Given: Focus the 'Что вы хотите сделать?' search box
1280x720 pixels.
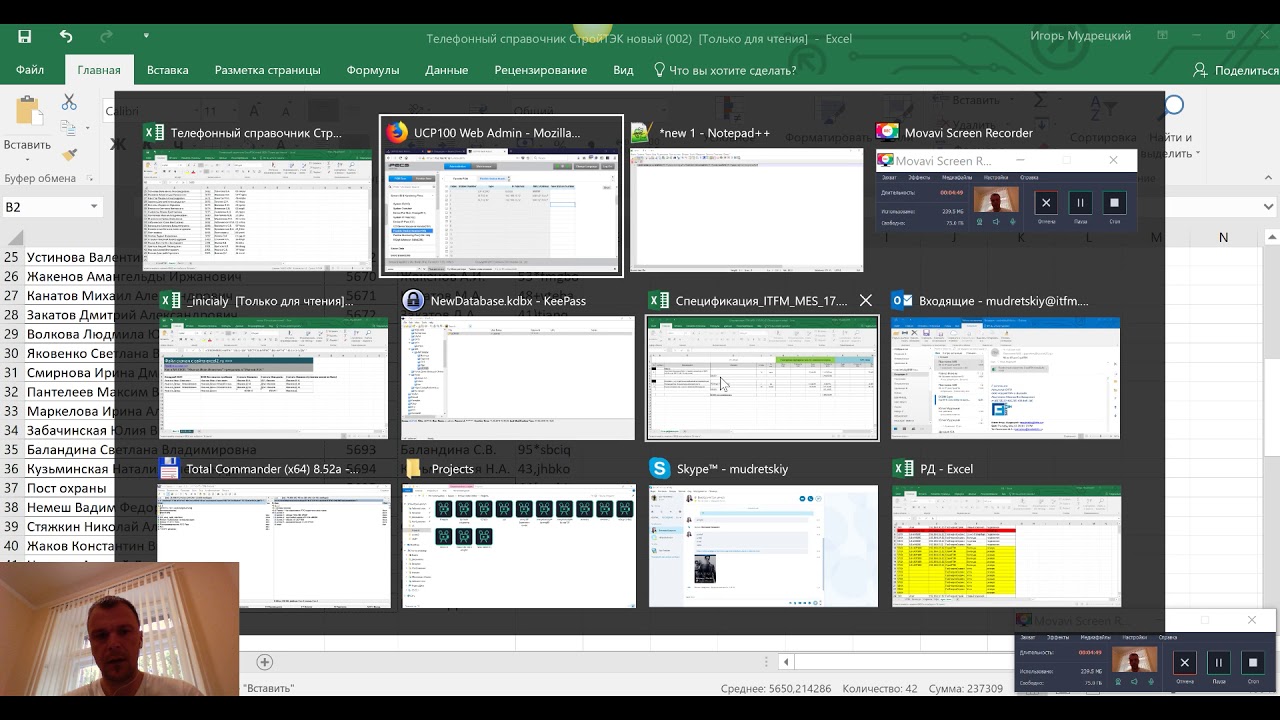Looking at the screenshot, I should pos(724,70).
